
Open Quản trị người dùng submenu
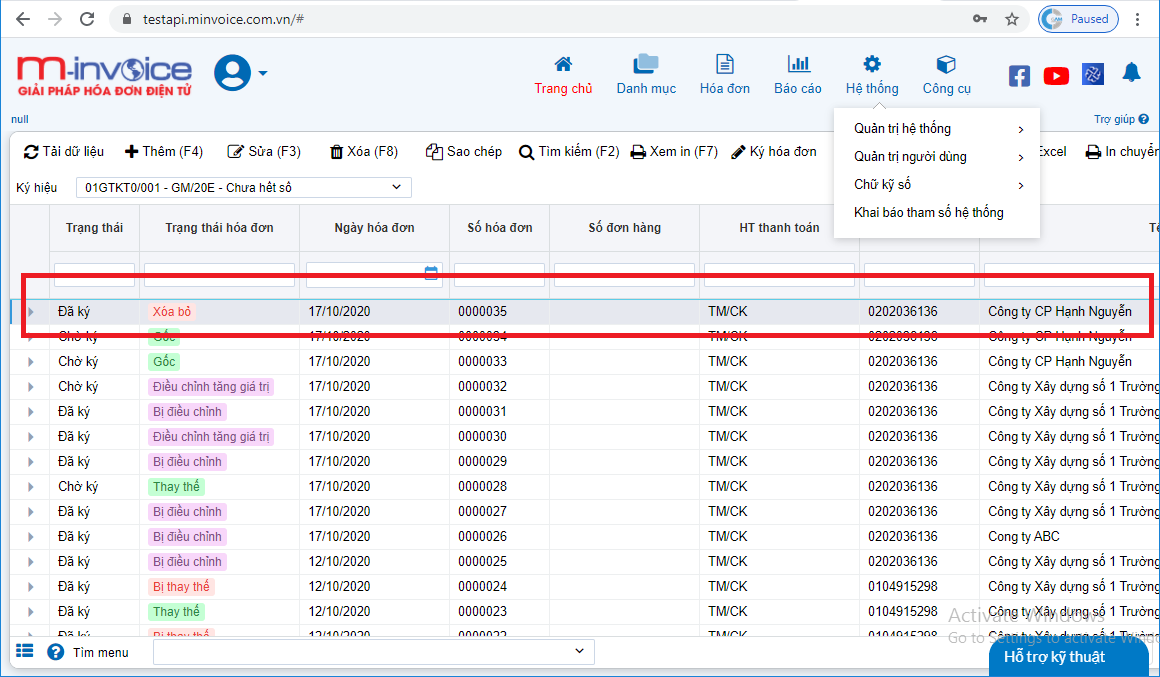[937, 157]
